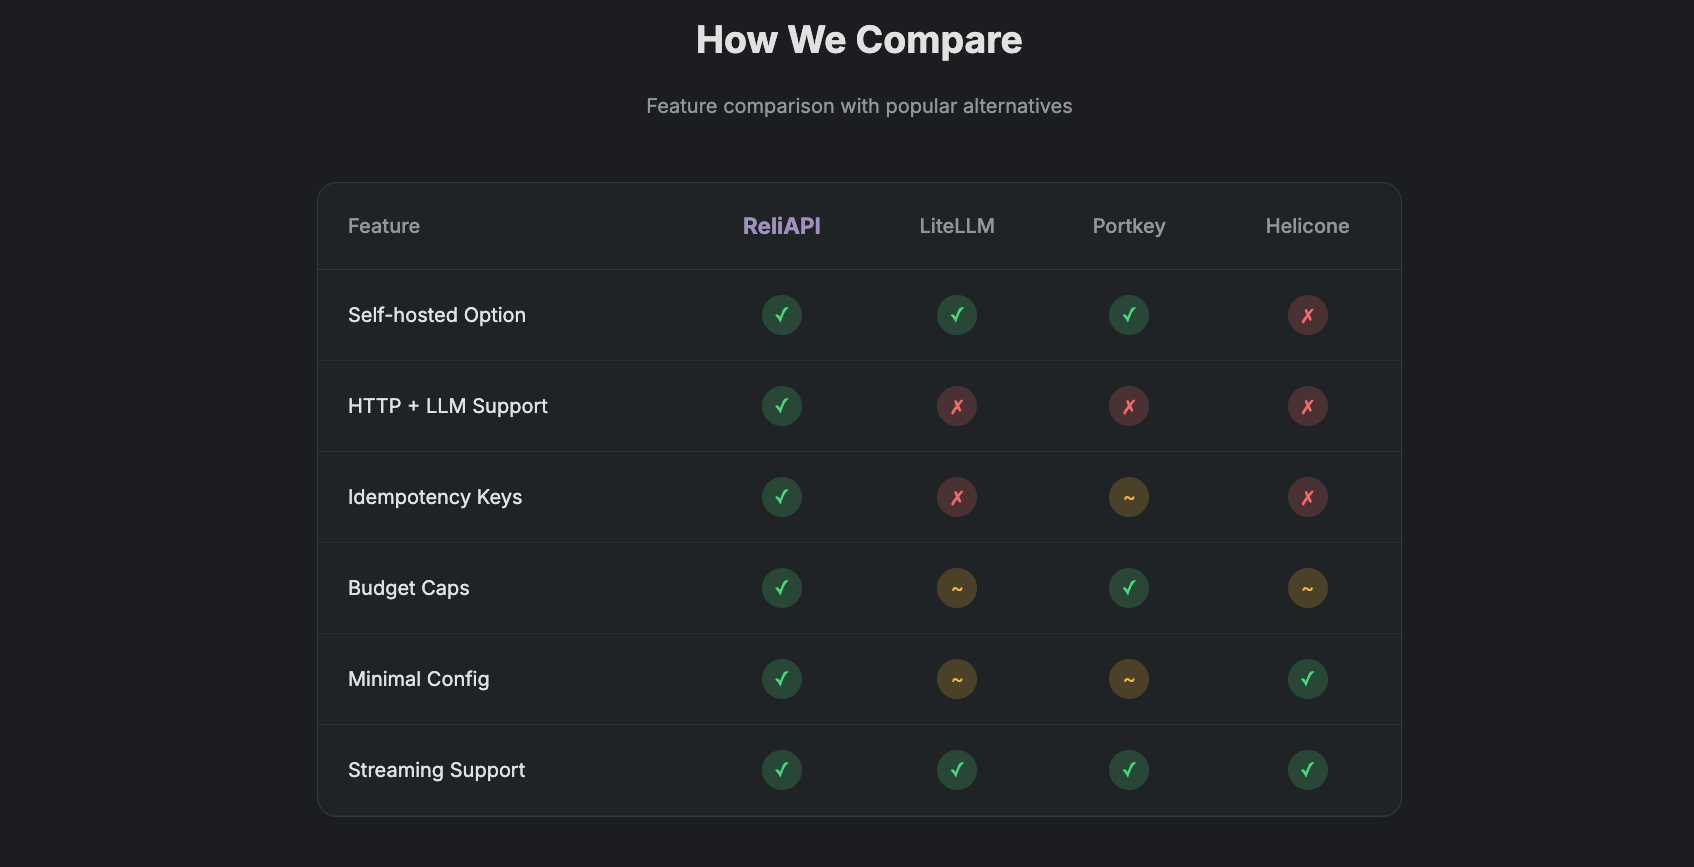Click ReliAPI checkmark for Streaming Support
The width and height of the screenshot is (1694, 867).
tap(782, 770)
